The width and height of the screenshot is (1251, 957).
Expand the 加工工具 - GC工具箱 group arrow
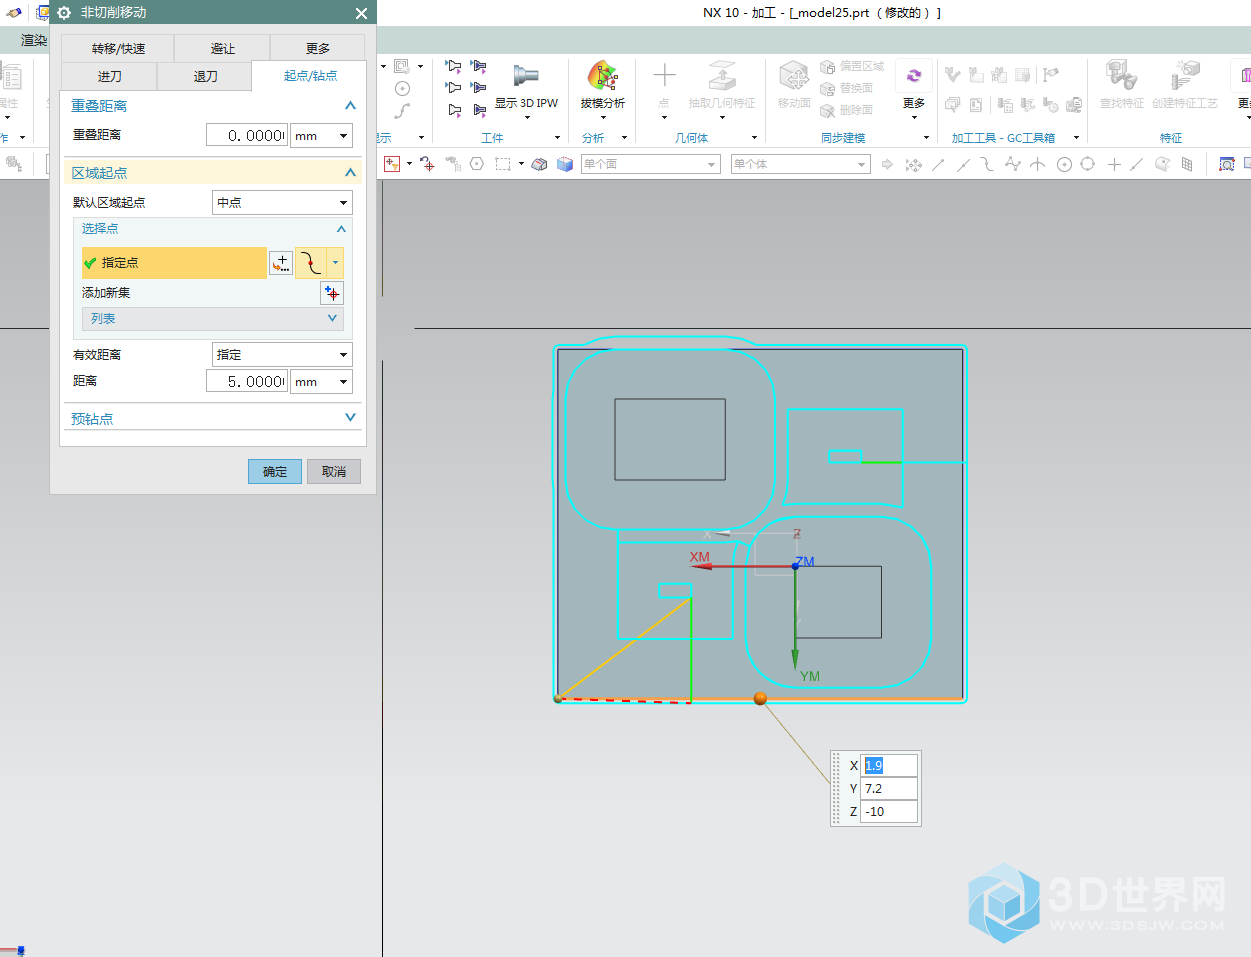1077,138
